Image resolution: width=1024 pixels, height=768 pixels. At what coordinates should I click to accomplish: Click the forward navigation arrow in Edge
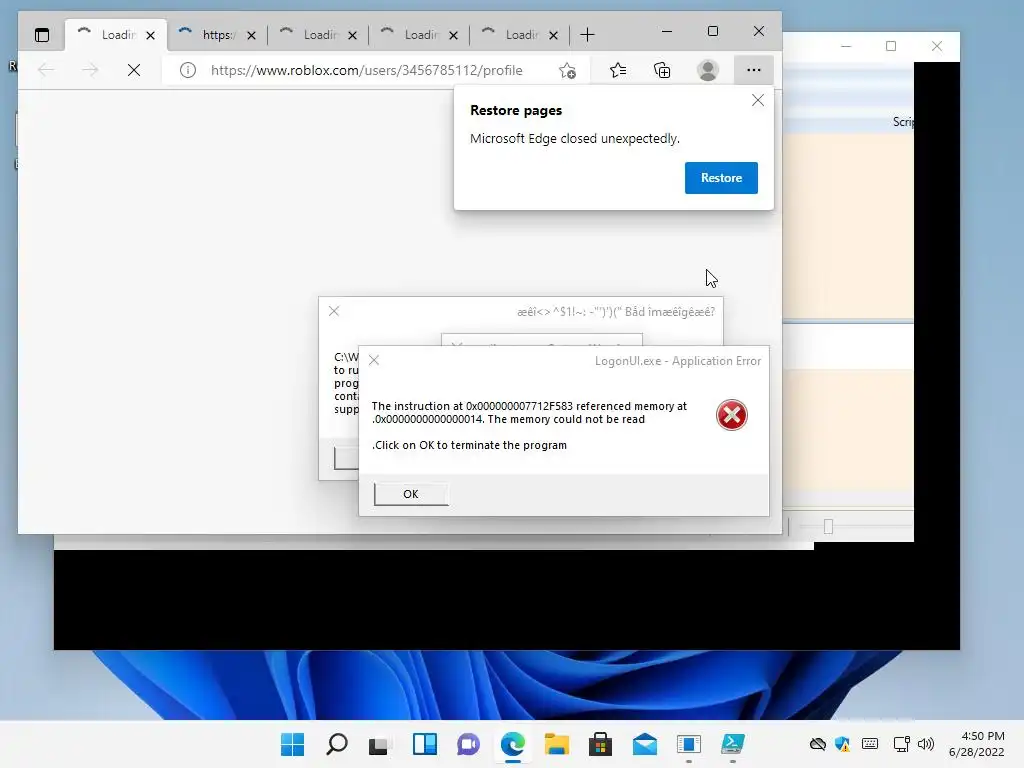click(x=90, y=70)
